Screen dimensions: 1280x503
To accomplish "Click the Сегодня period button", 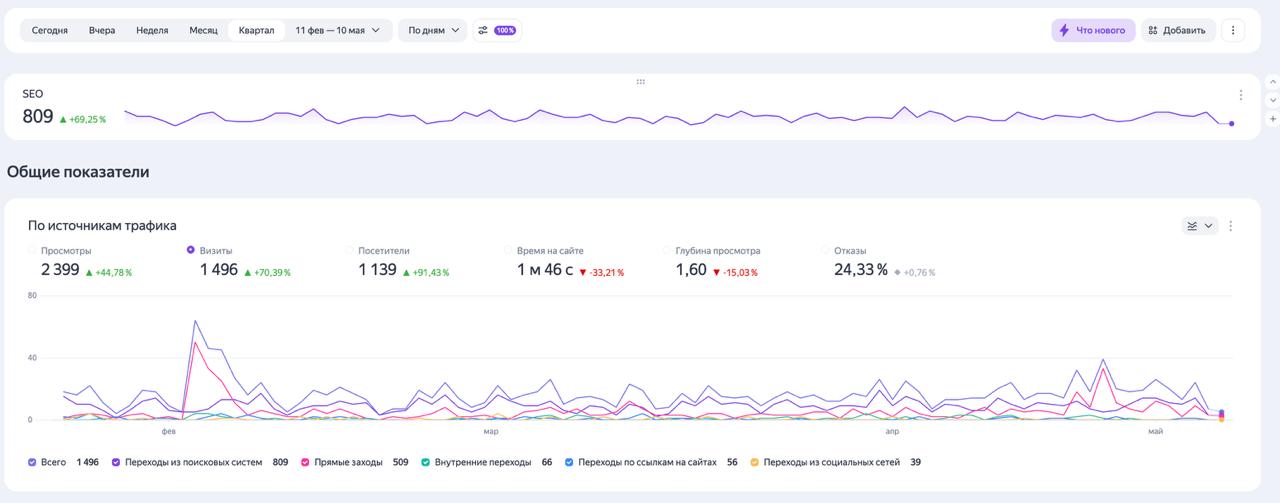I will (50, 30).
